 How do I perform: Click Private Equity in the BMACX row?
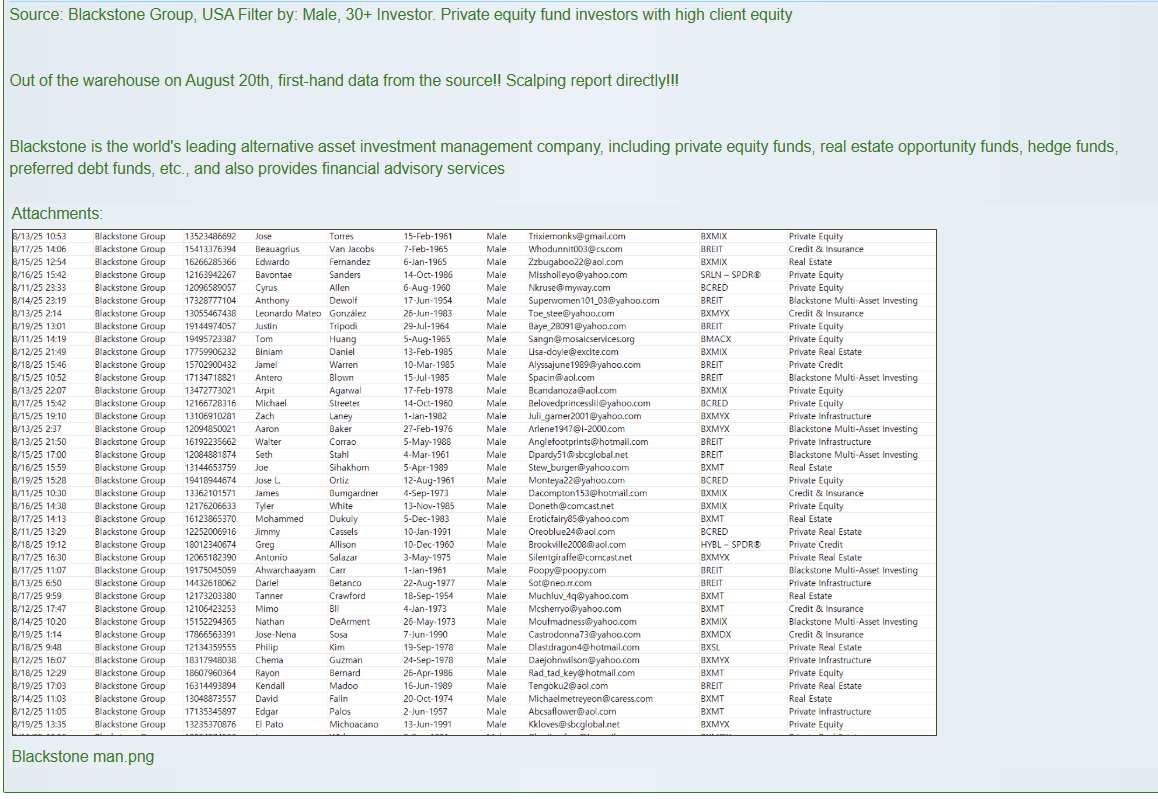[x=815, y=339]
